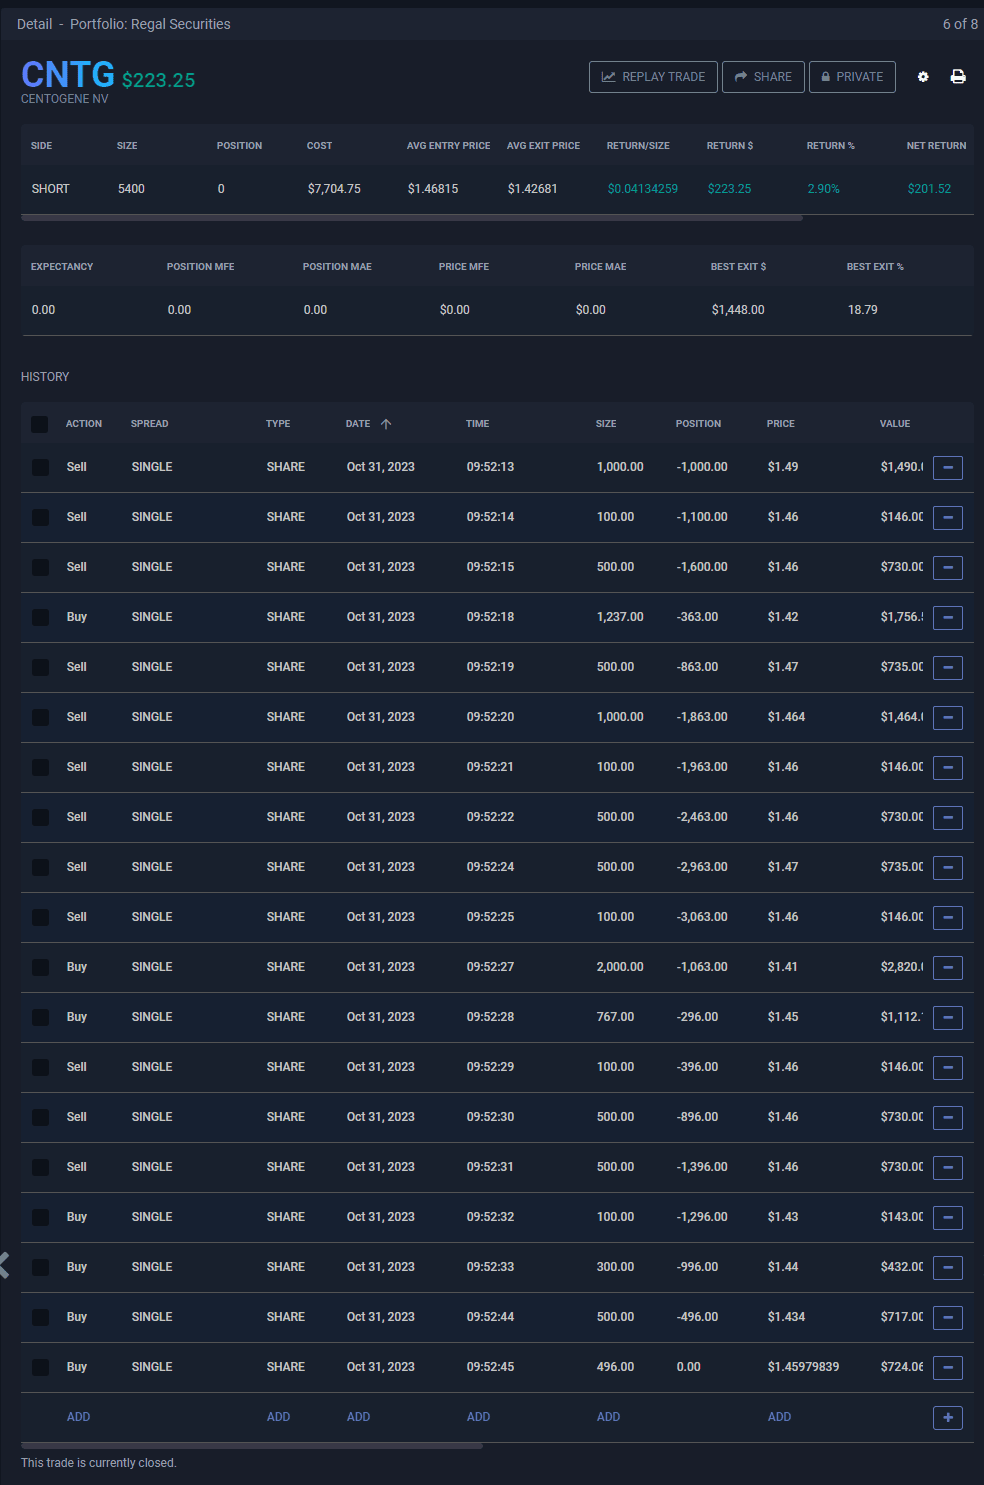This screenshot has height=1485, width=984.
Task: Check the box for the 09:52:14 Sell row
Action: pos(40,517)
